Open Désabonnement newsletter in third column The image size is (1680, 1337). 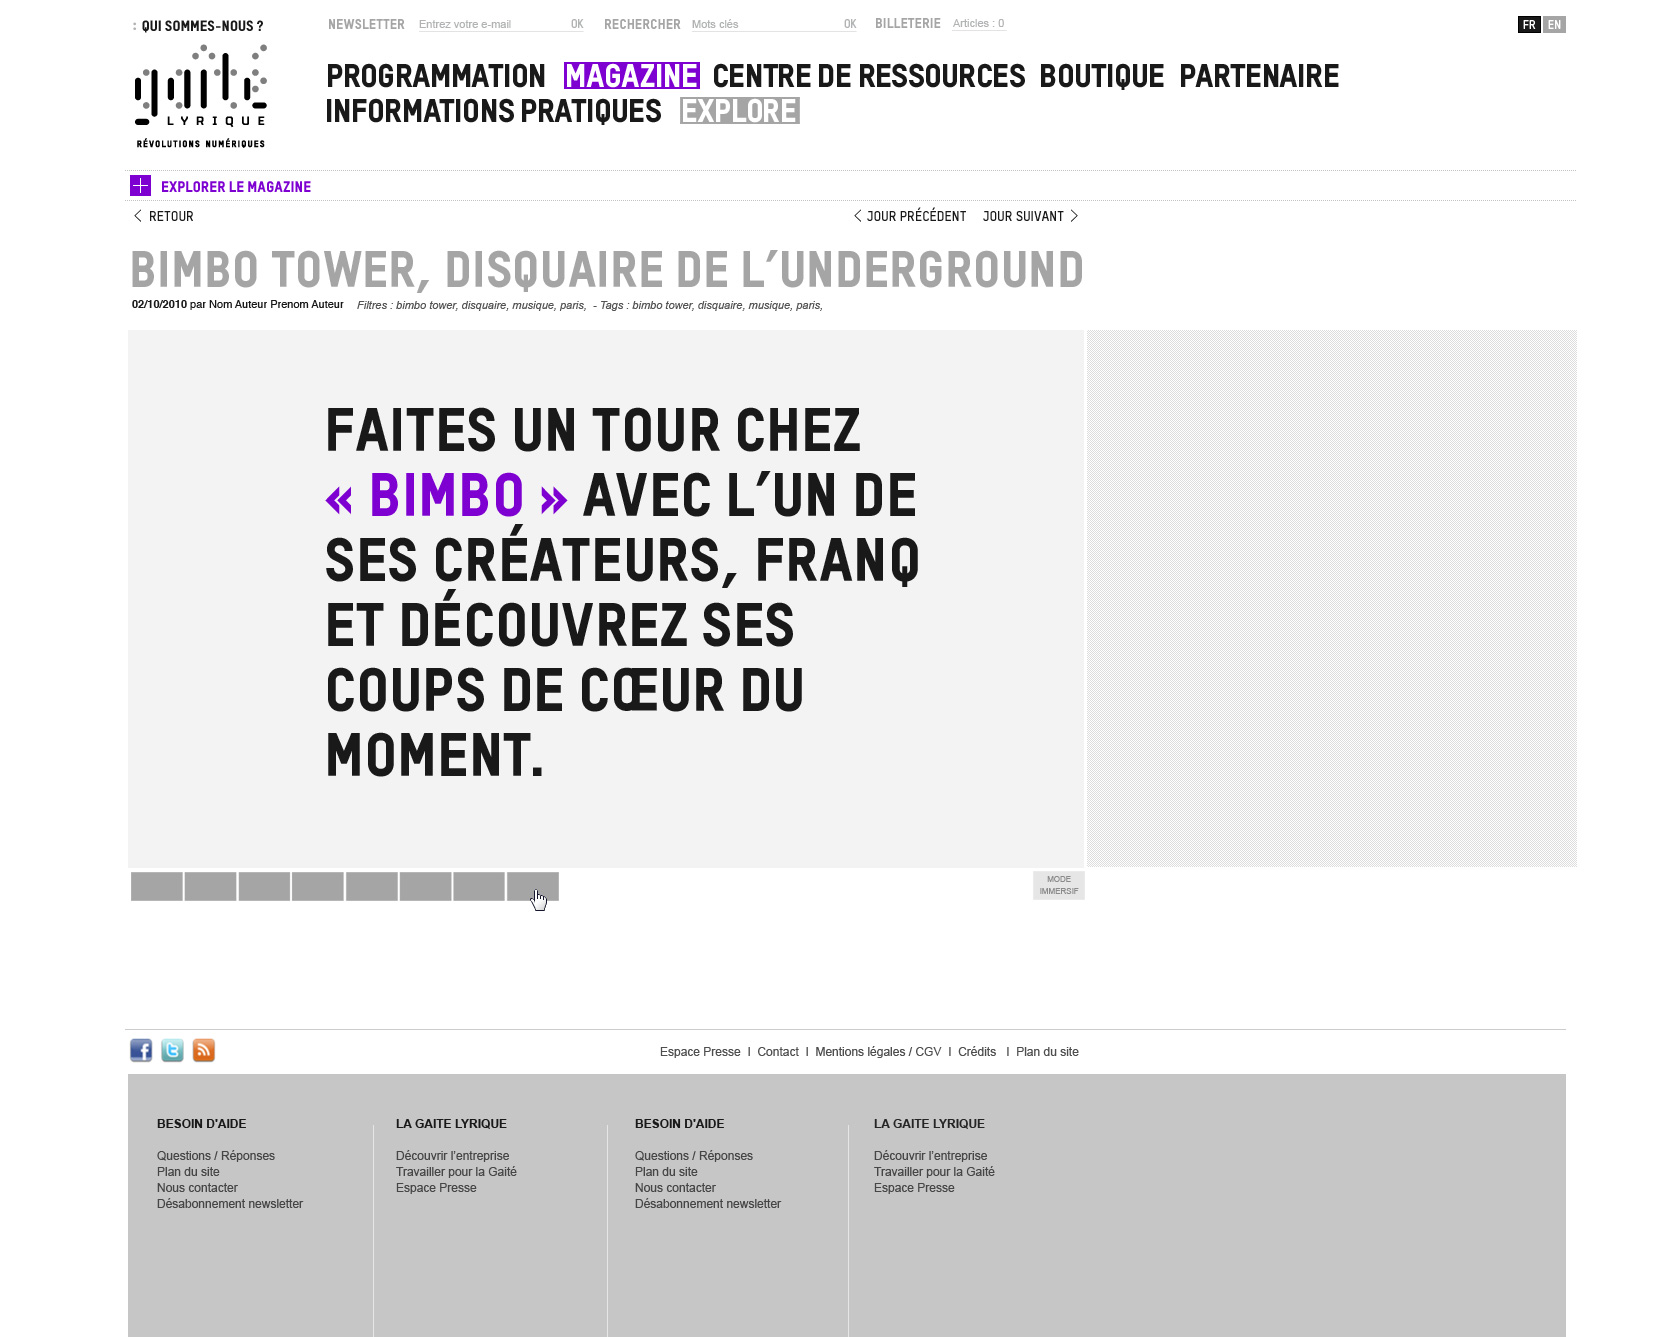click(708, 1204)
